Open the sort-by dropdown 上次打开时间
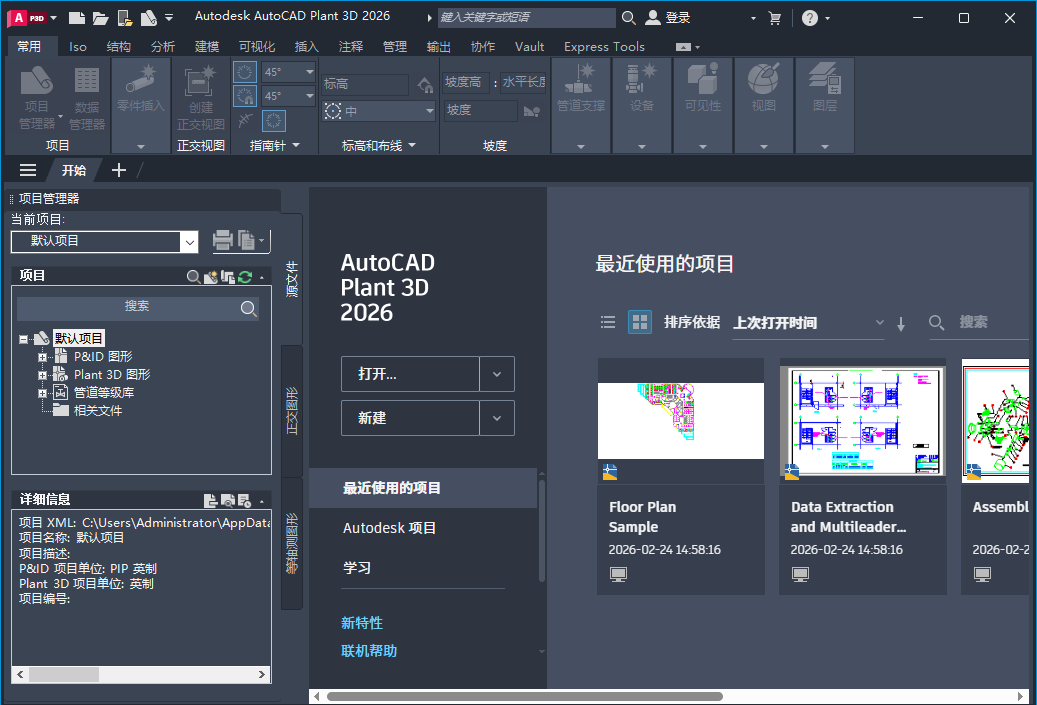 pos(809,323)
